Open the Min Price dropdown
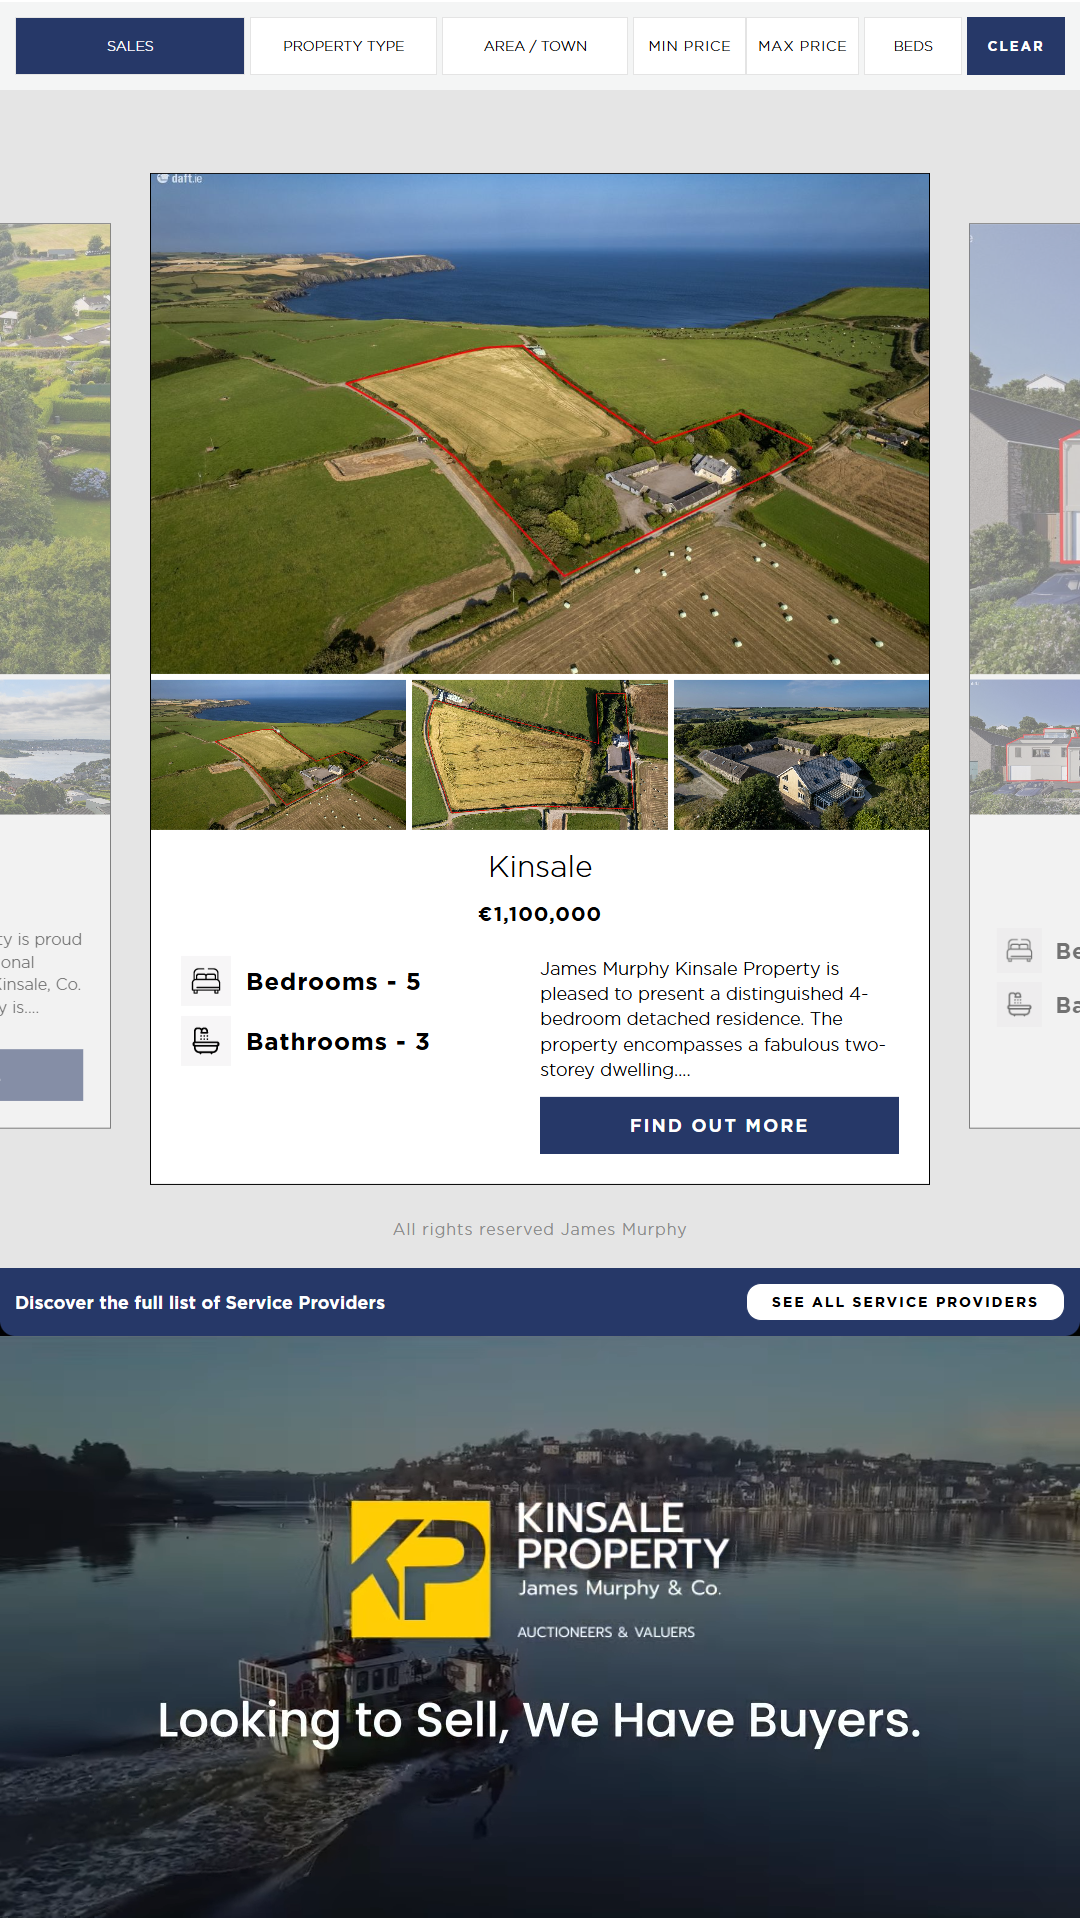This screenshot has width=1080, height=1920. pos(689,46)
